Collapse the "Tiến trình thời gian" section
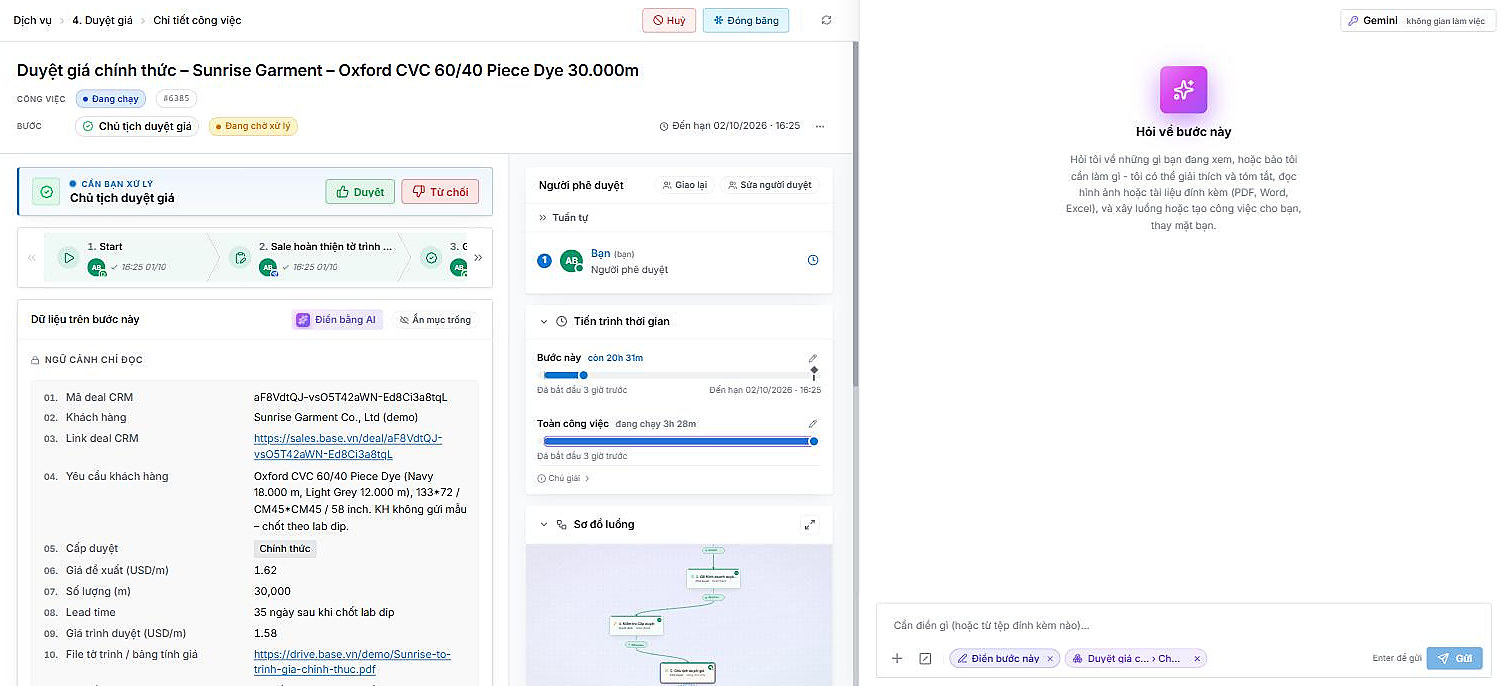This screenshot has width=1508, height=686. [x=544, y=321]
